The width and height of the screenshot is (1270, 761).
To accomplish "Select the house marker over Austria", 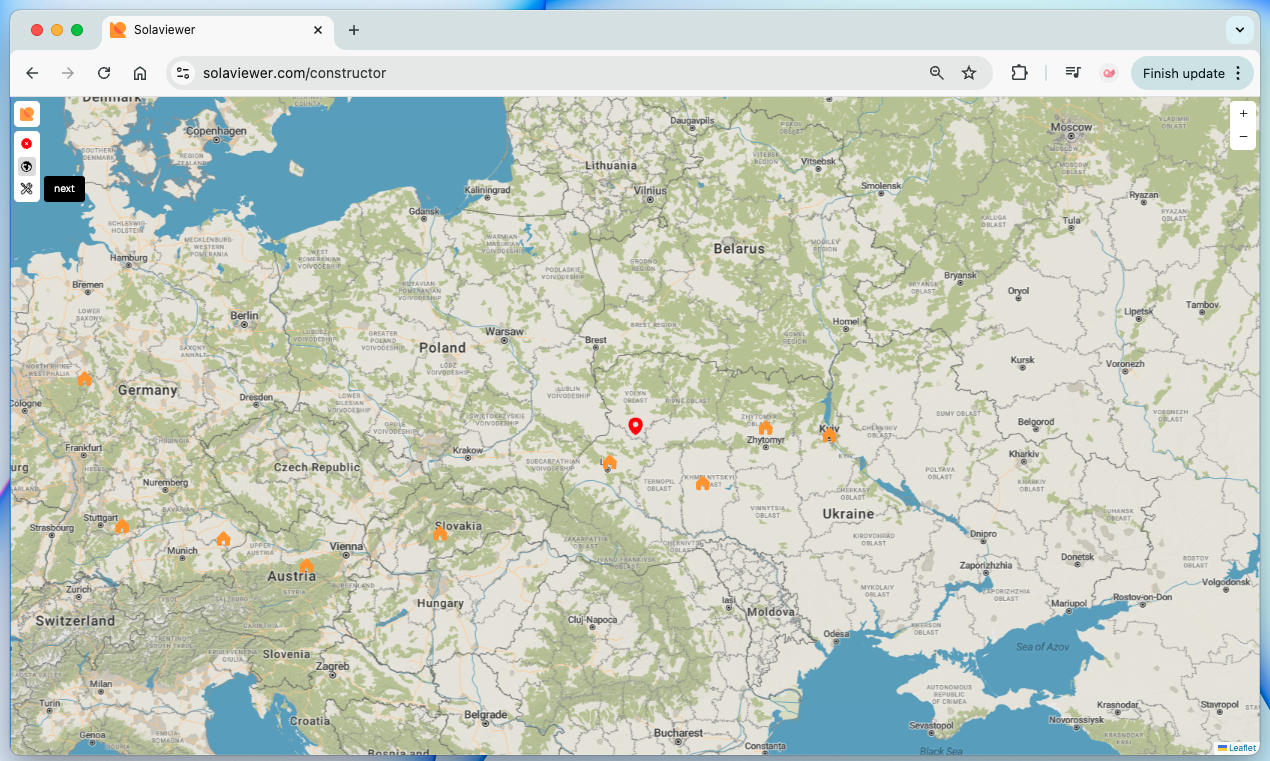I will pyautogui.click(x=307, y=565).
